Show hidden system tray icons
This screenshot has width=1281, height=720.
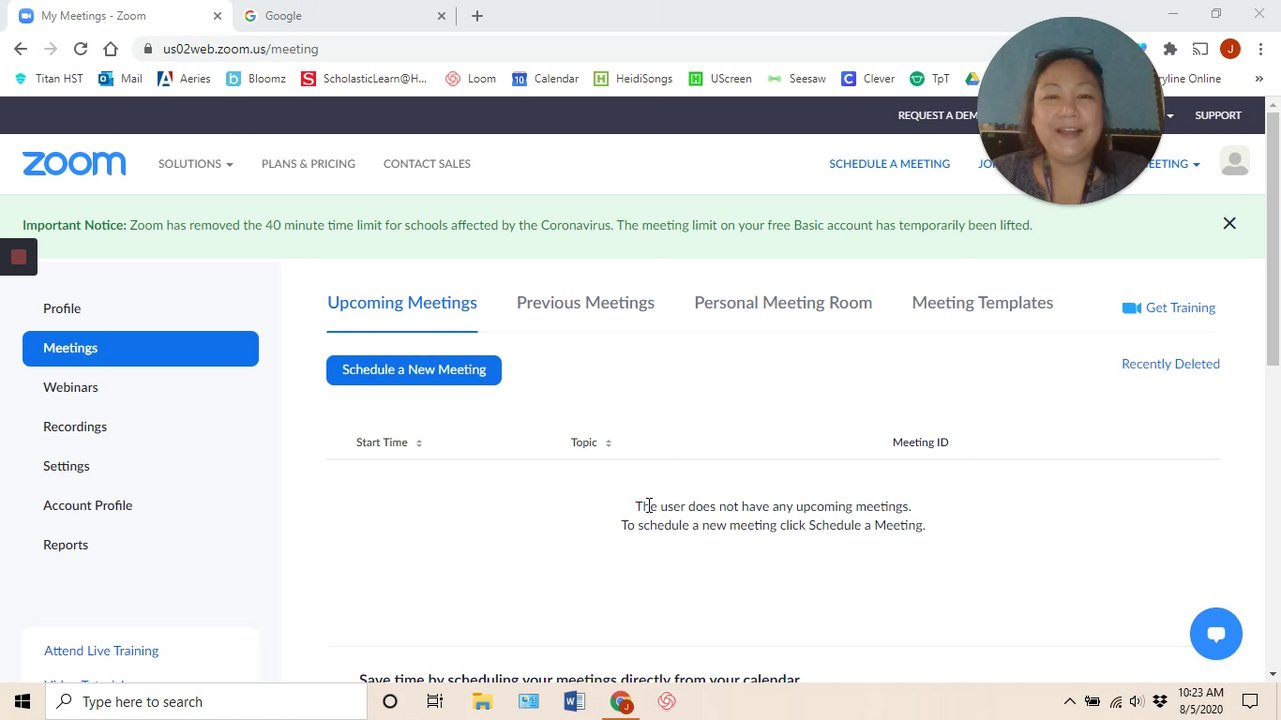(1069, 702)
